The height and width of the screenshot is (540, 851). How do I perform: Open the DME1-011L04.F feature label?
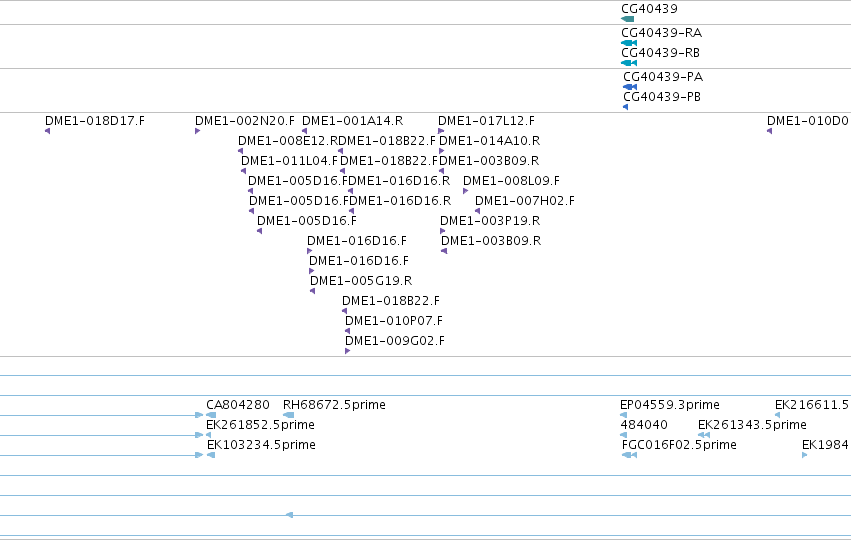pos(289,161)
